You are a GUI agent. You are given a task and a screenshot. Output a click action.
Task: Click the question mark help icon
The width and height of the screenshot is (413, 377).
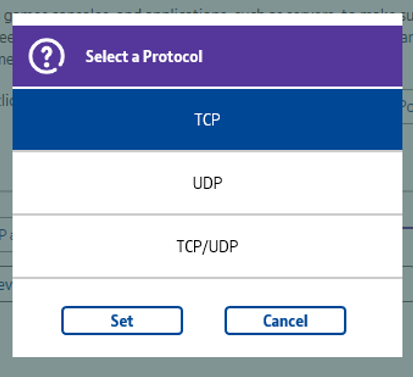[x=46, y=56]
